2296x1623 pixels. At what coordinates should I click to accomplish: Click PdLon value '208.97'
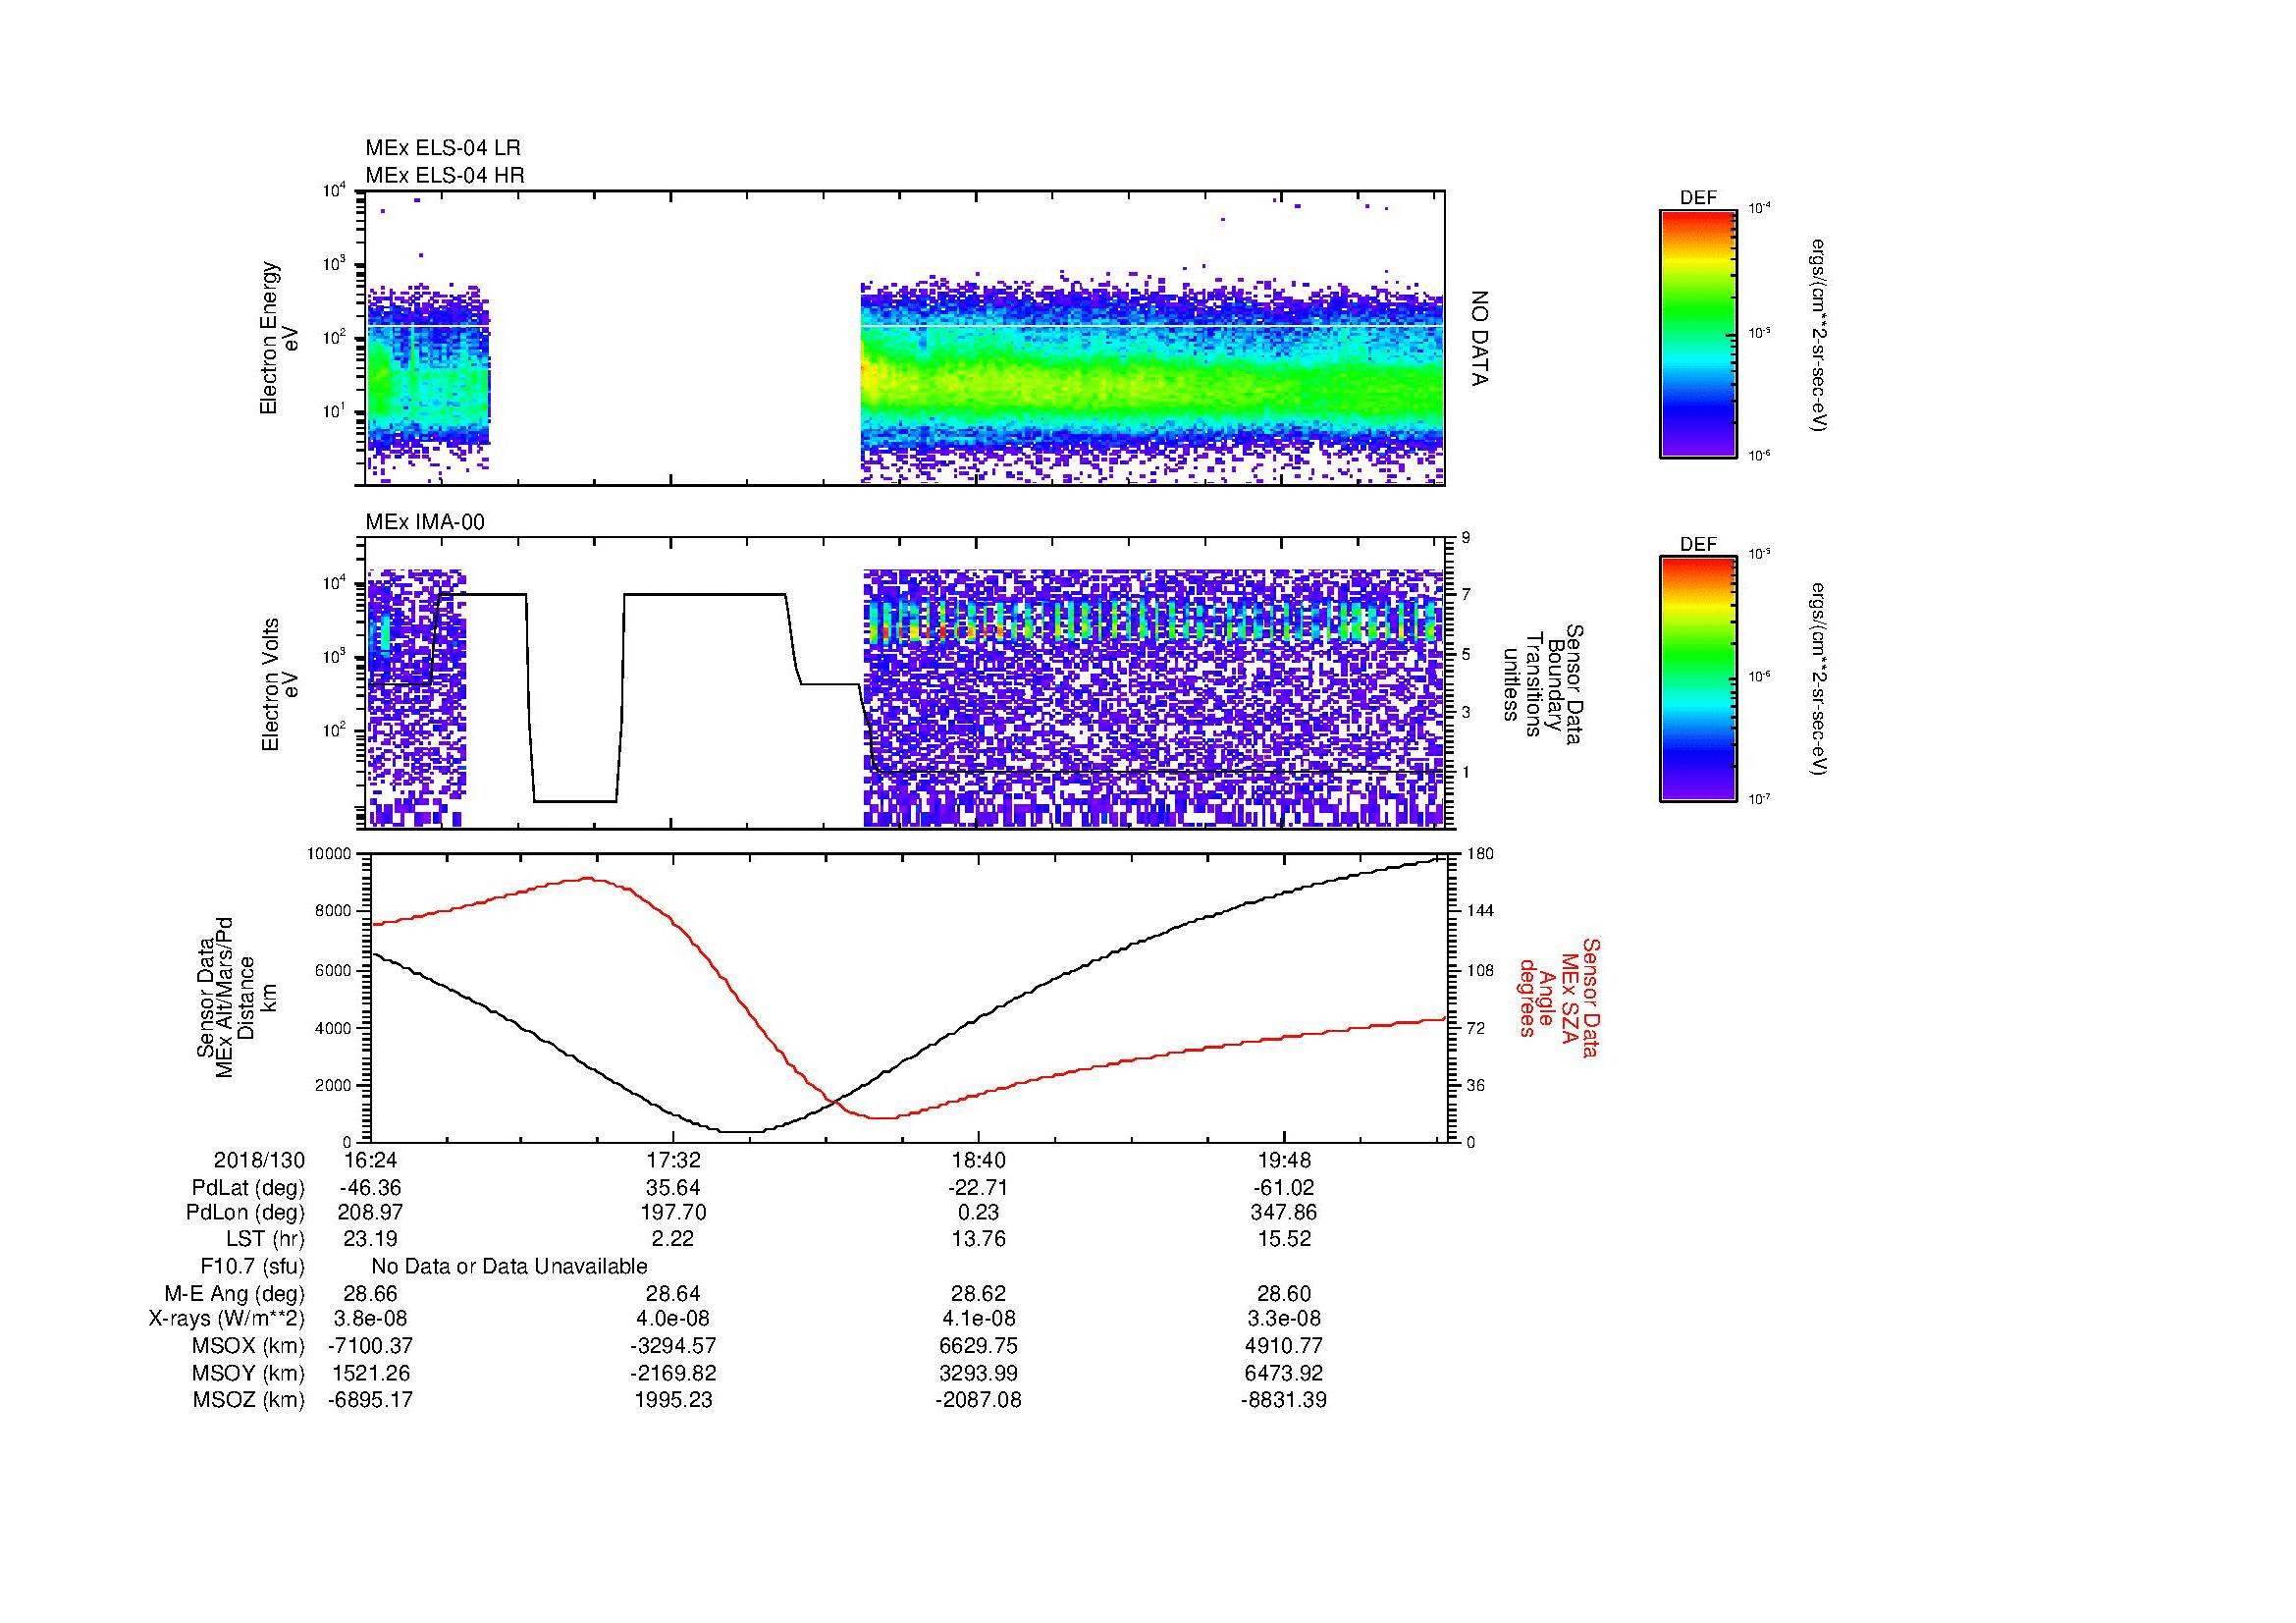(x=370, y=1213)
